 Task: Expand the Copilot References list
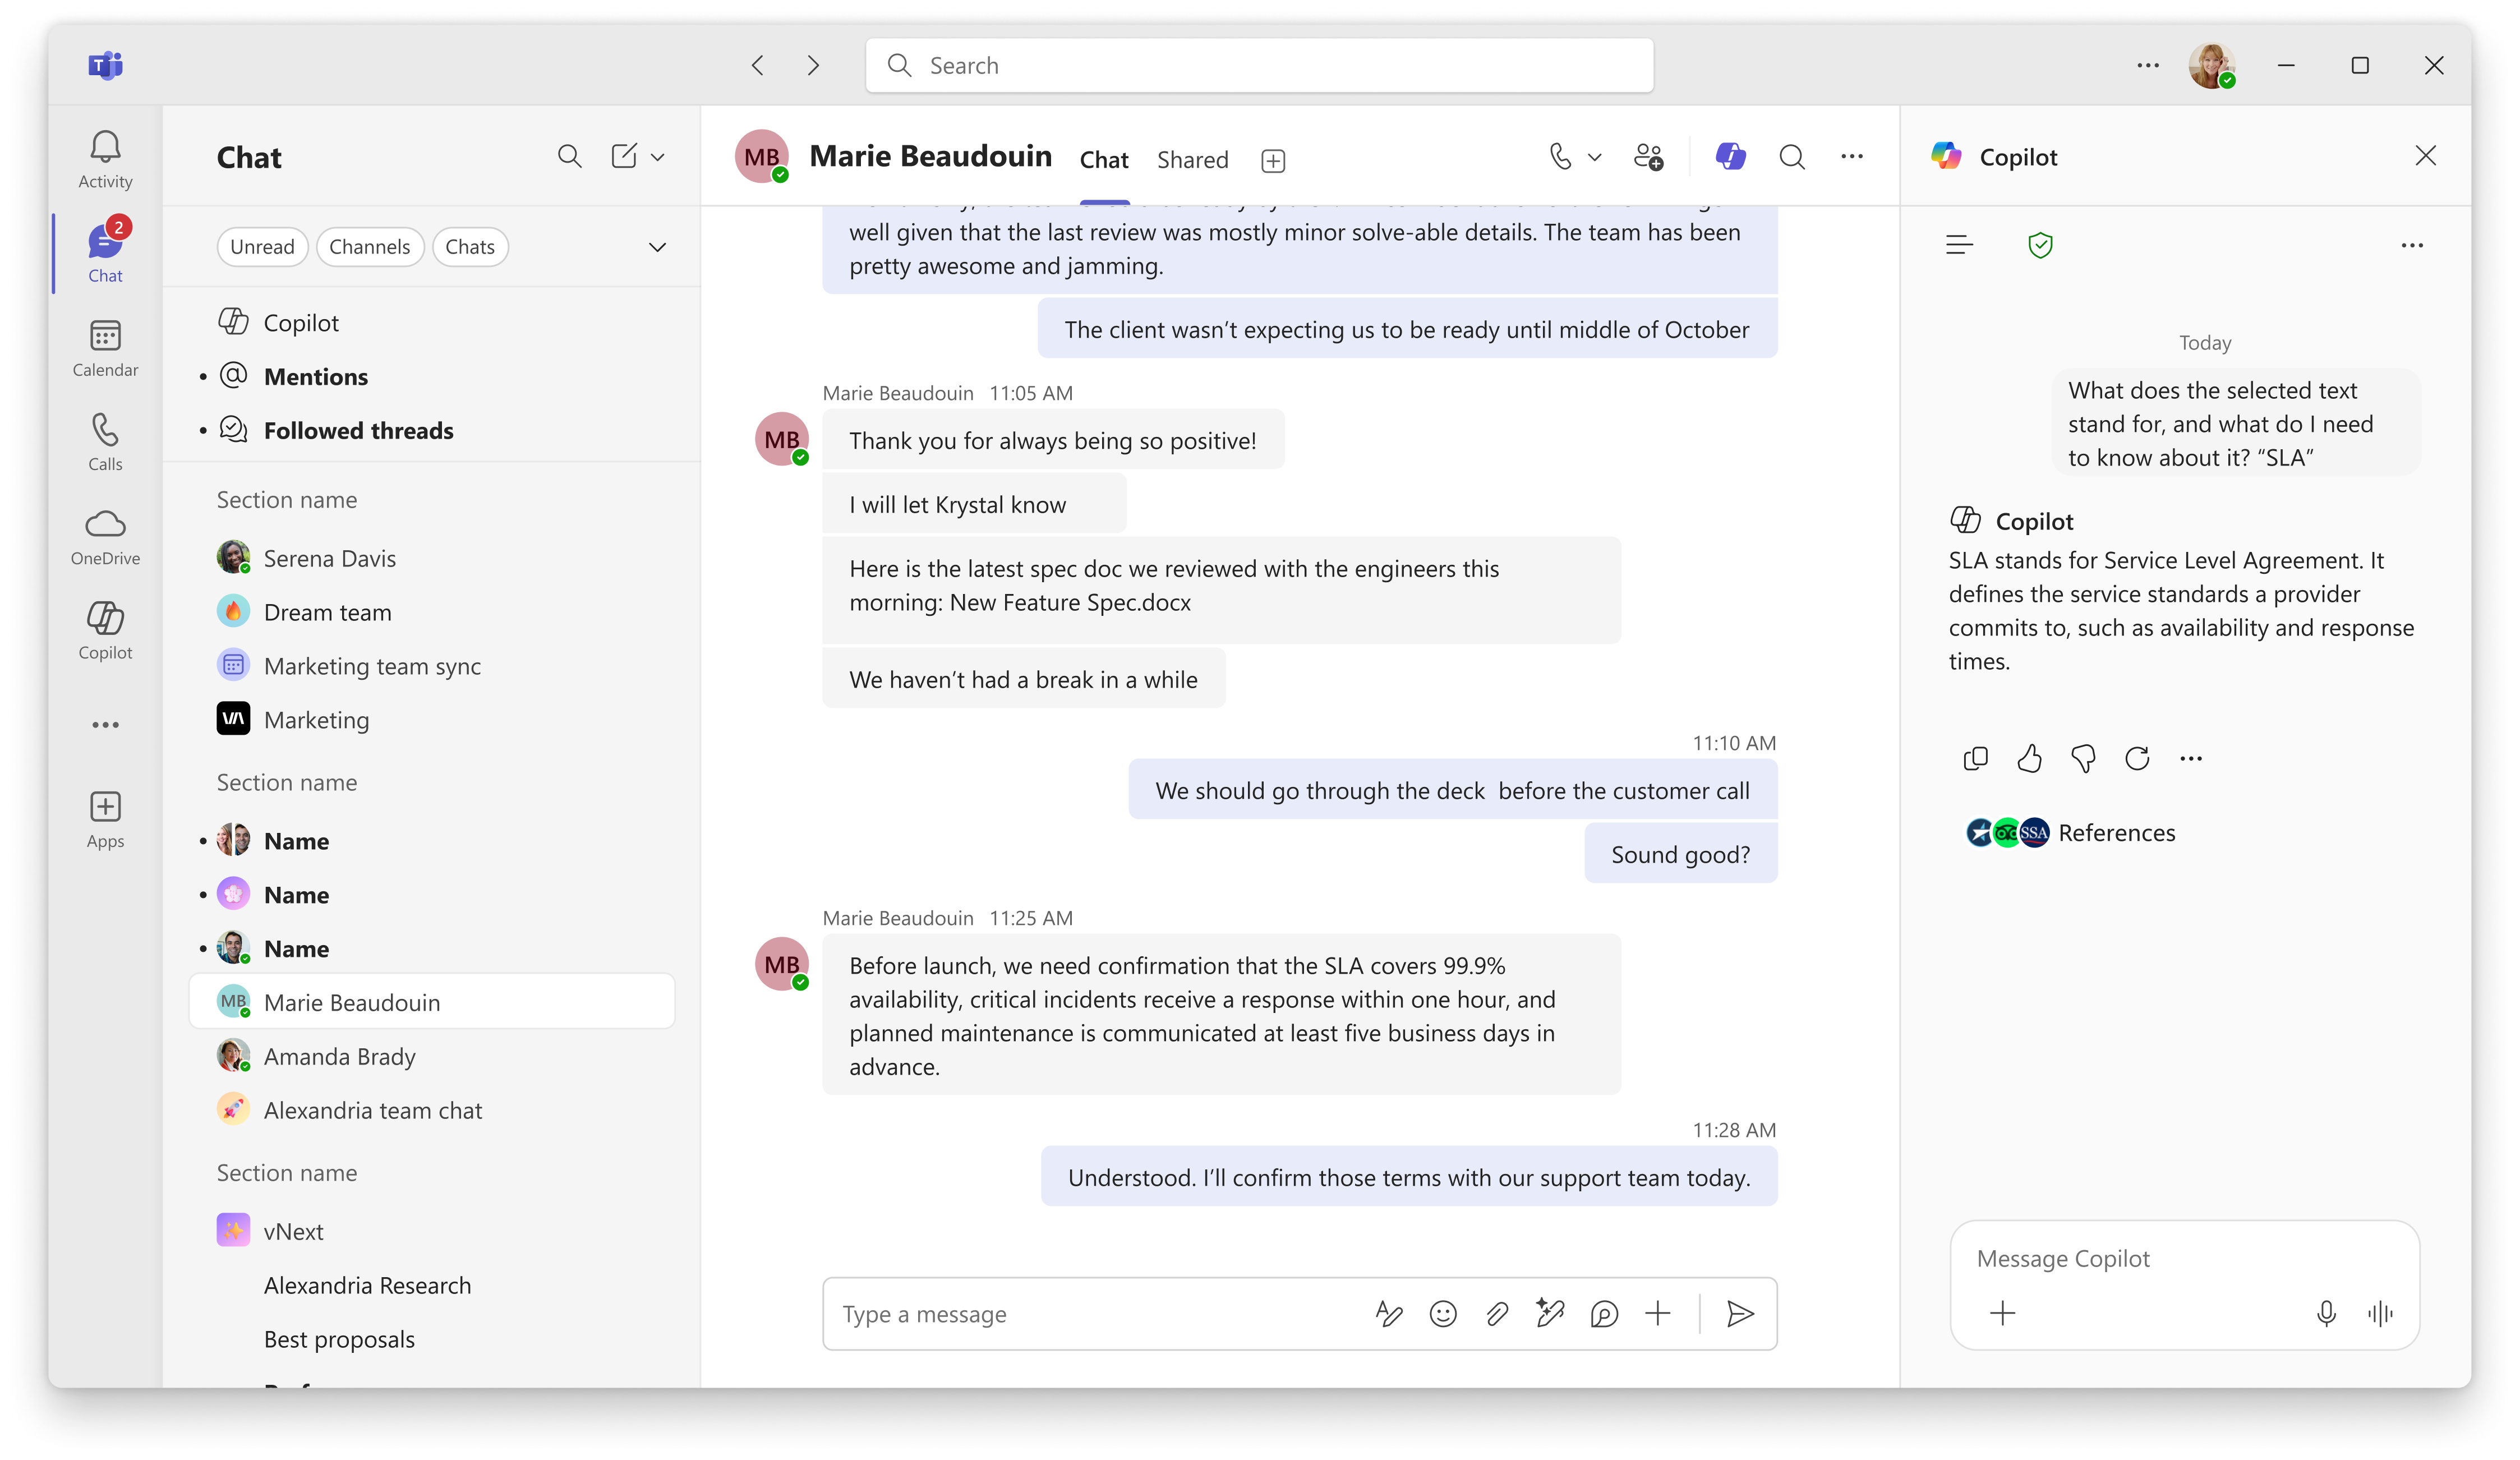[x=2071, y=833]
